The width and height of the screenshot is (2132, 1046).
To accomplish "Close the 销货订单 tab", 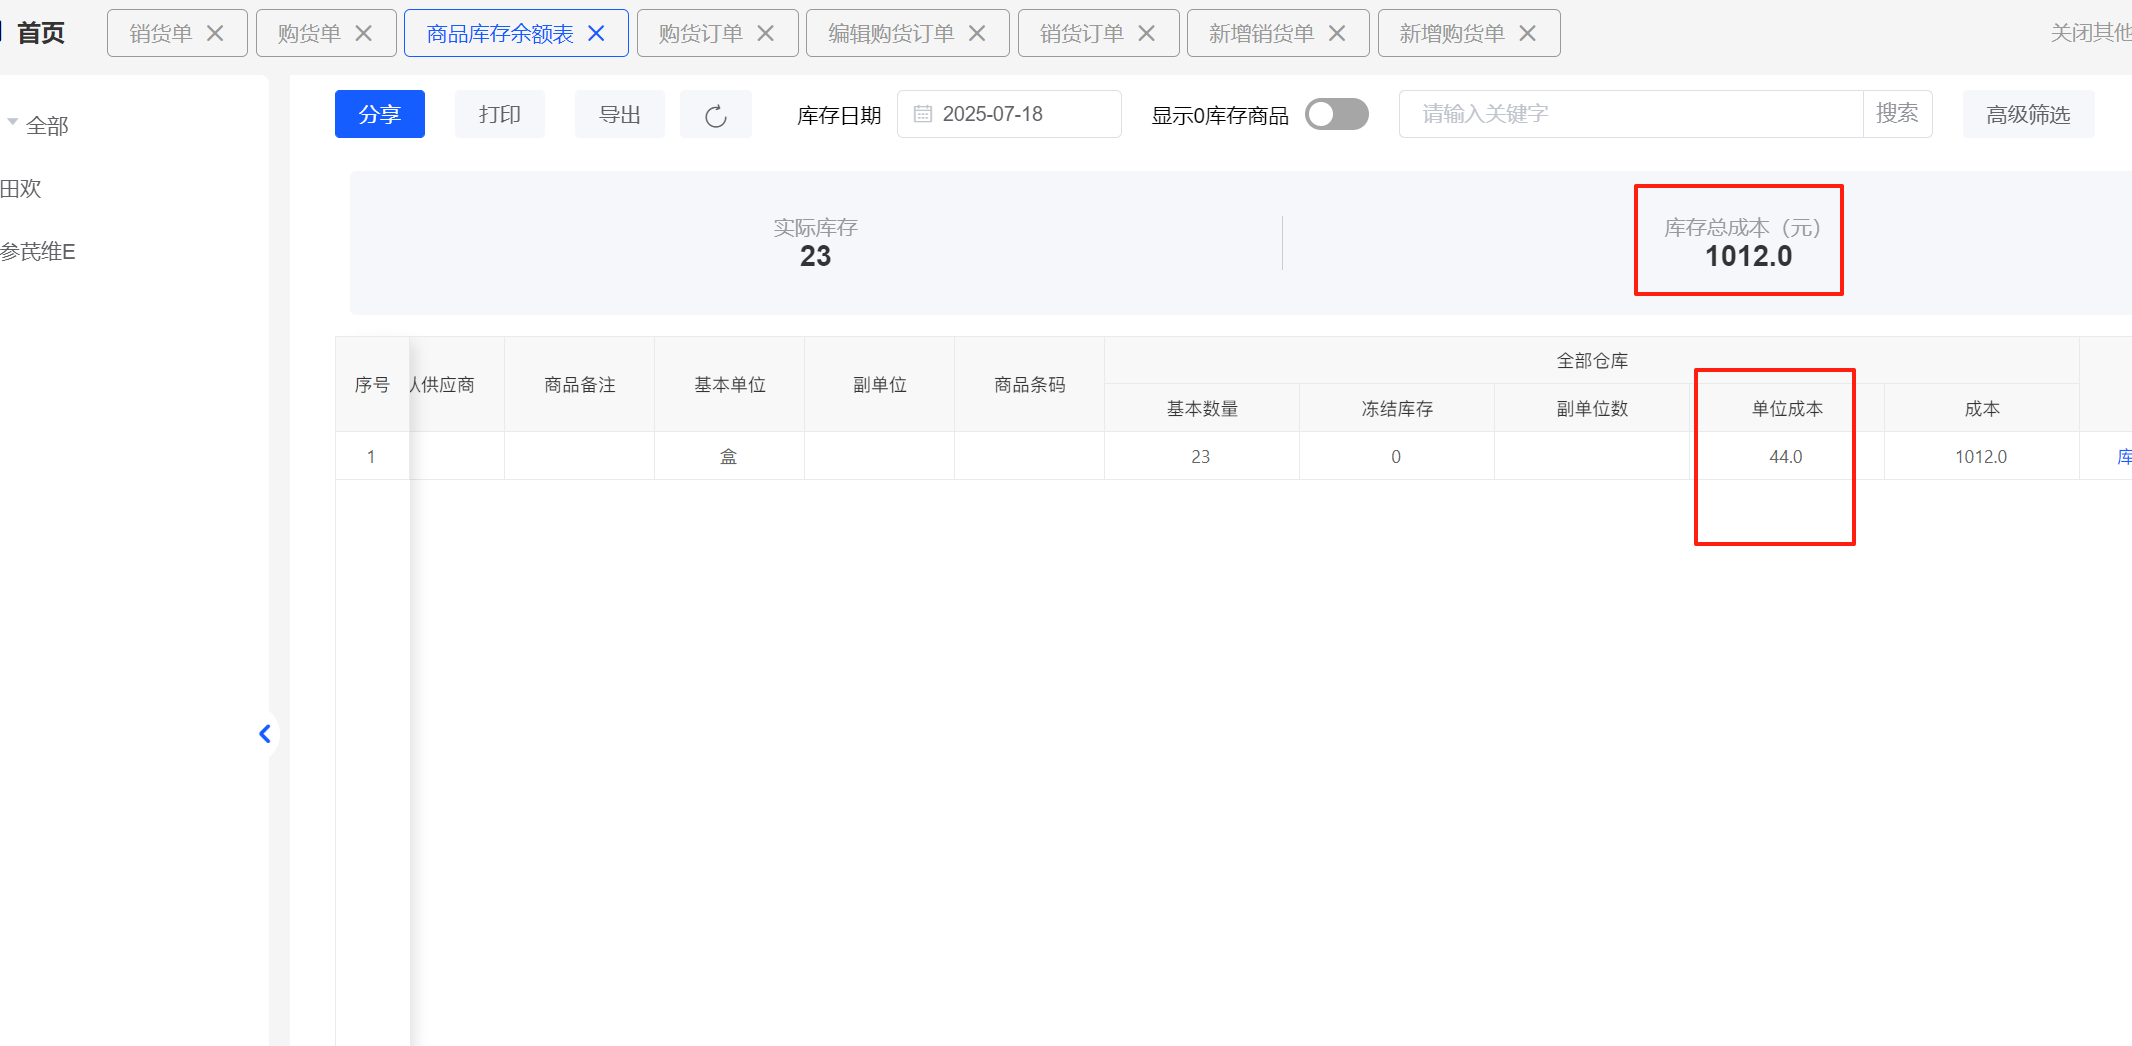I will [1147, 33].
